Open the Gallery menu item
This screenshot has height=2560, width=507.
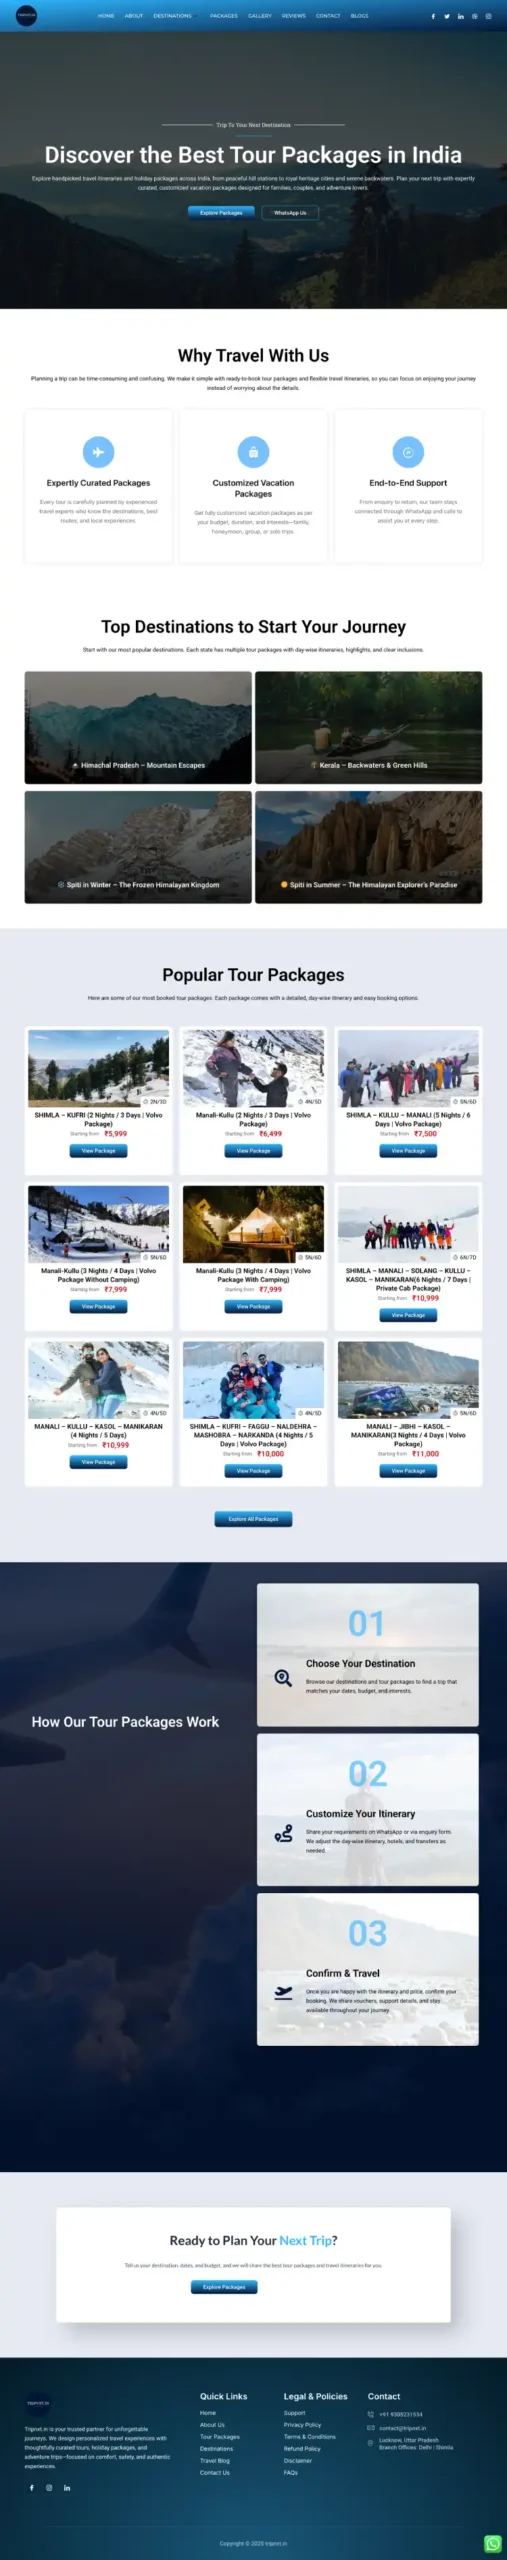pyautogui.click(x=260, y=16)
